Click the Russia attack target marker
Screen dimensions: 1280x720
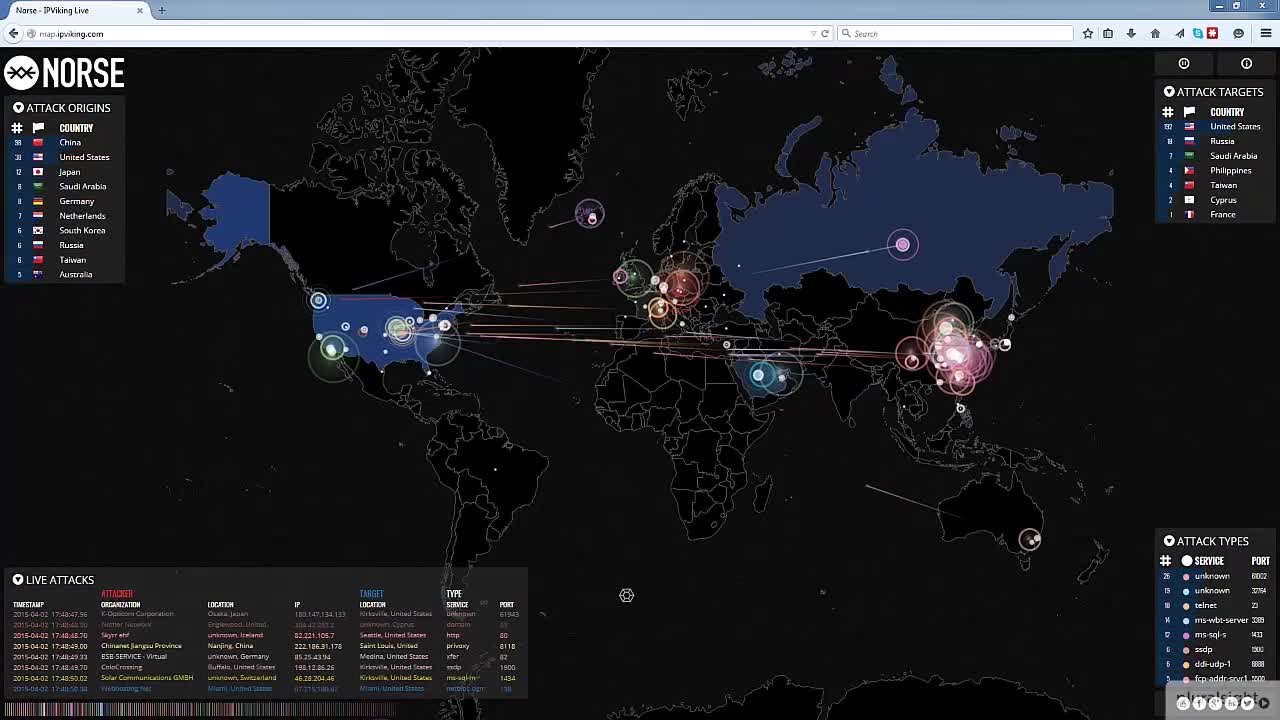[903, 244]
